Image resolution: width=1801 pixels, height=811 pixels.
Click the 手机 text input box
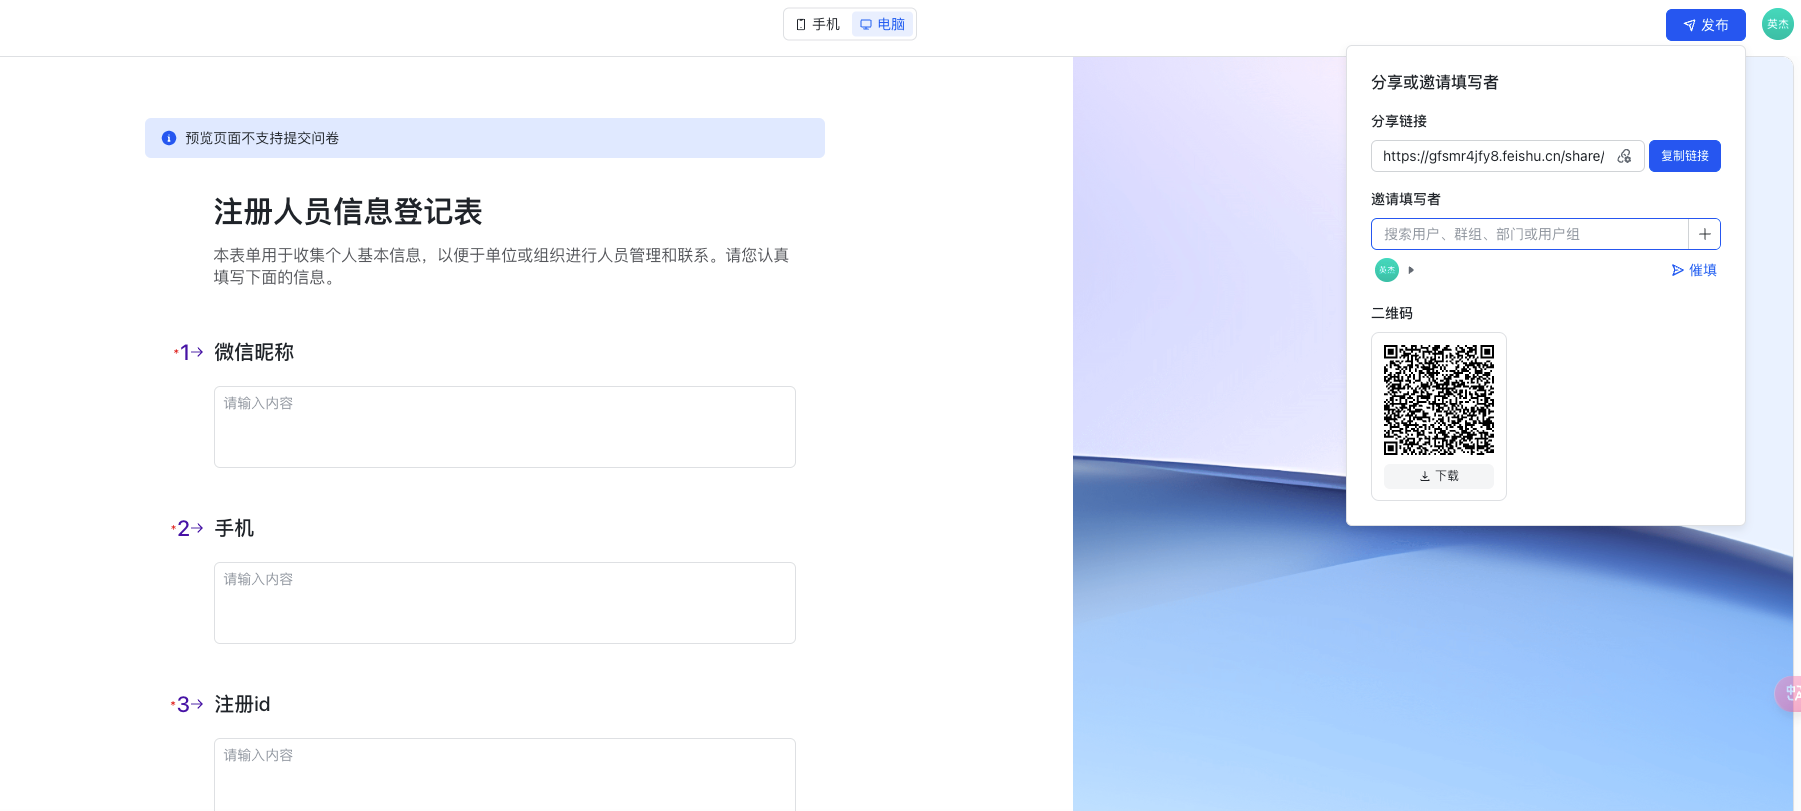tap(505, 603)
